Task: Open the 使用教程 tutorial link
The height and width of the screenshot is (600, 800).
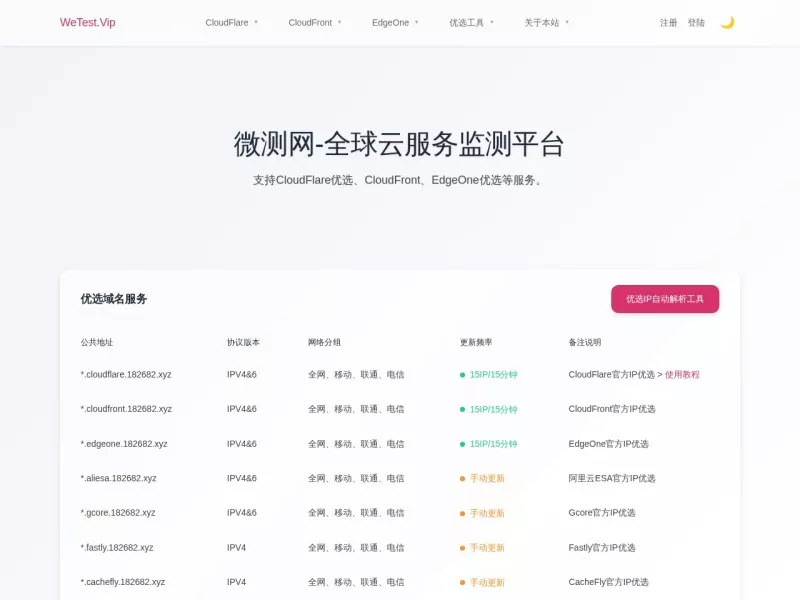Action: click(x=682, y=374)
